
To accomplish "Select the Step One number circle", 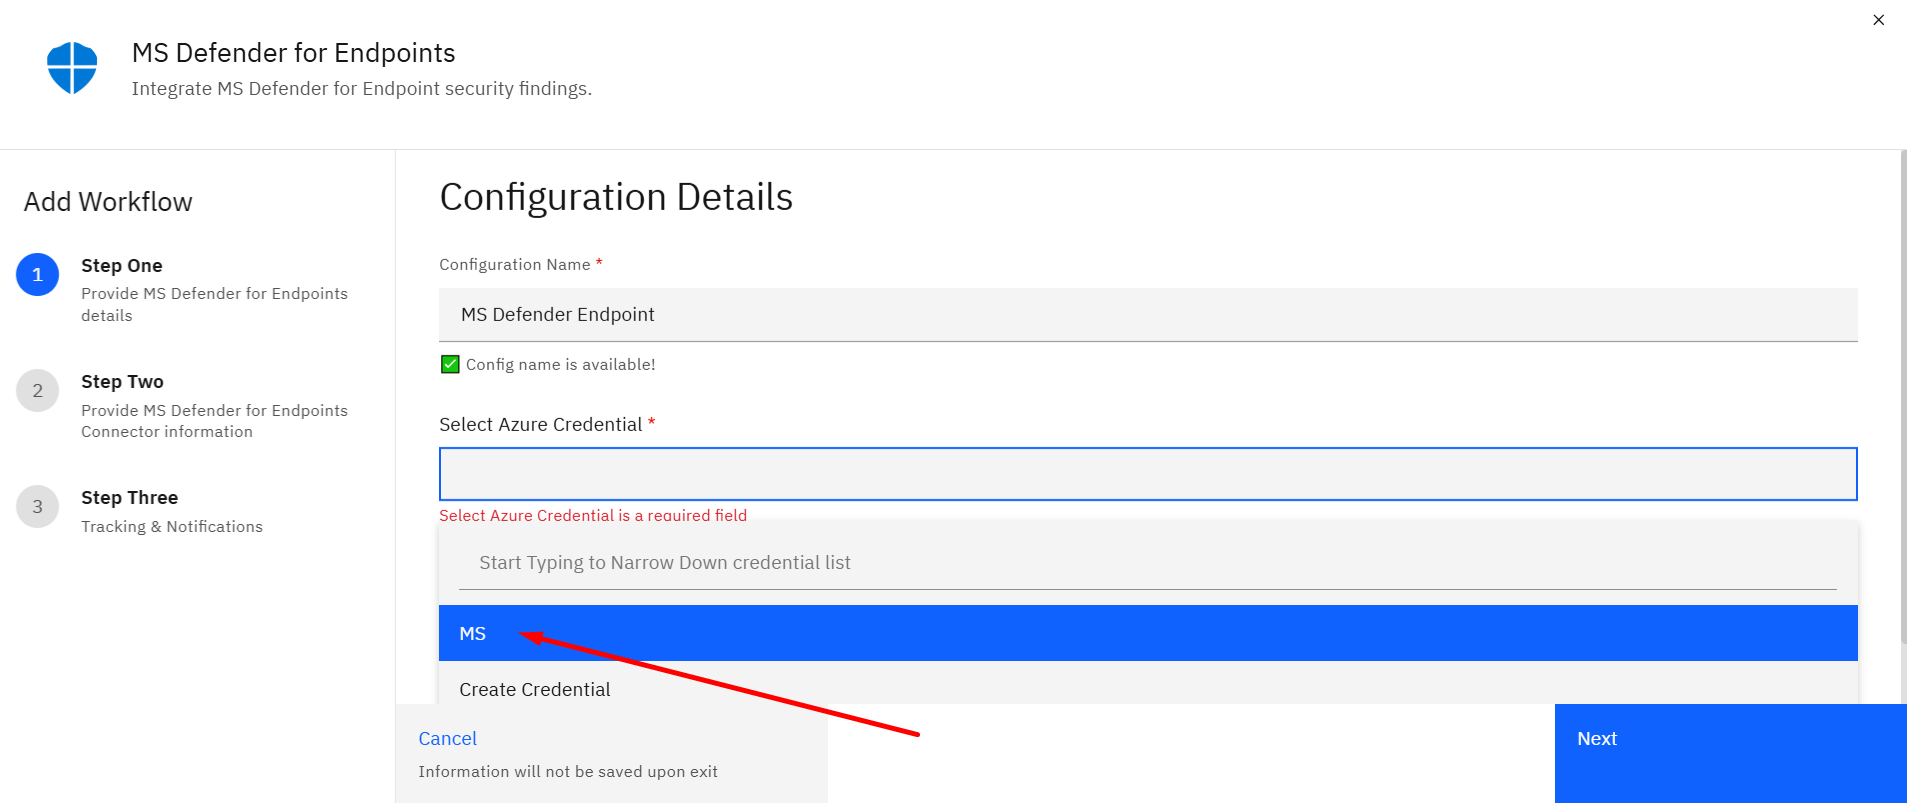I will click(x=38, y=274).
